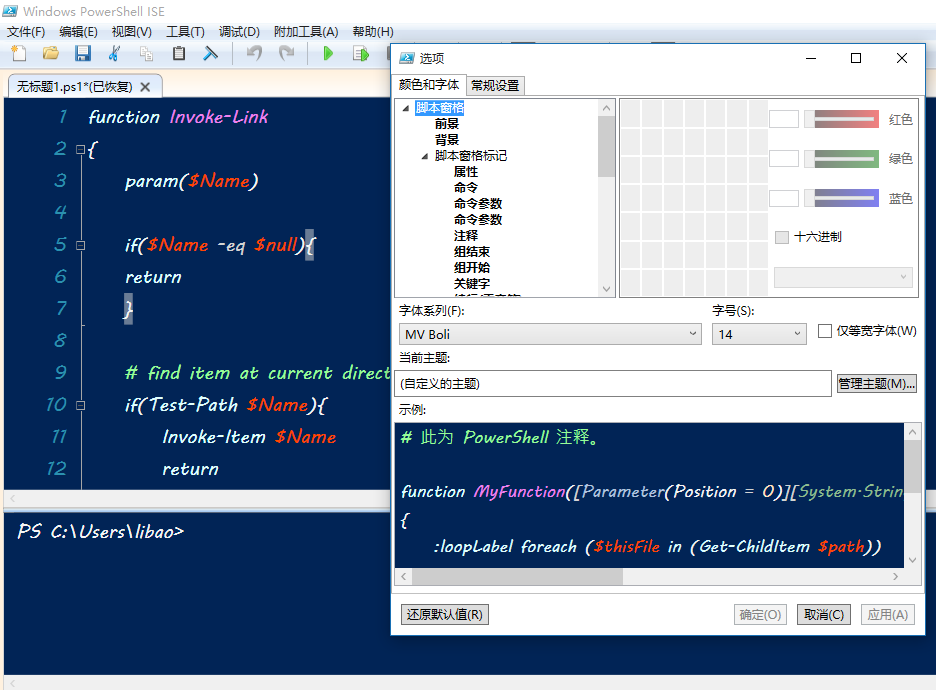Open the 编辑(E) menu

78,32
